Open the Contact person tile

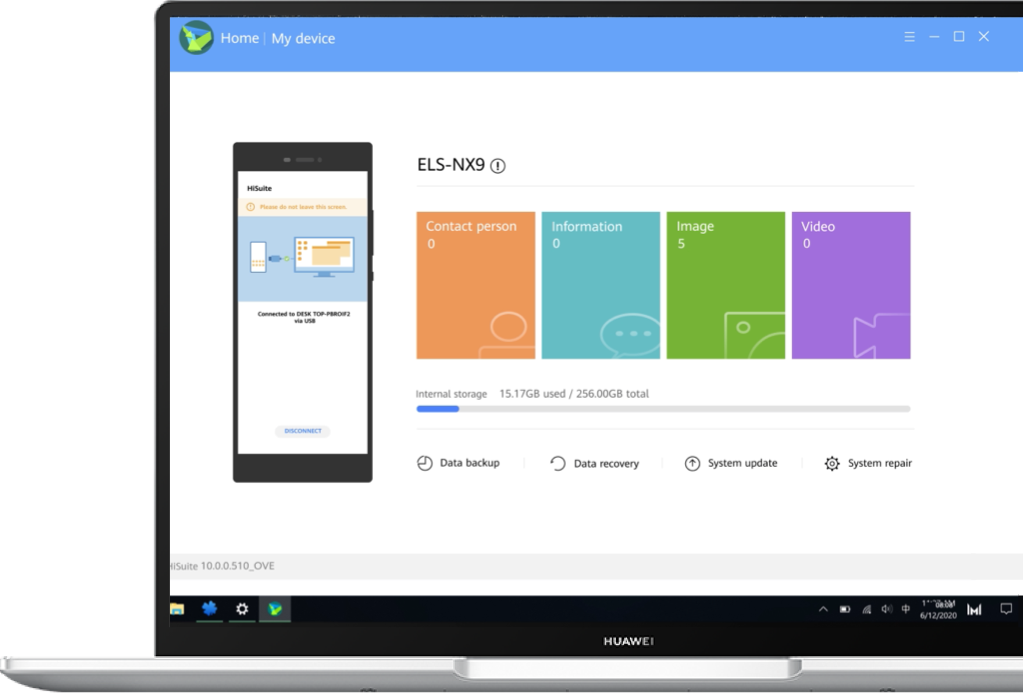475,285
